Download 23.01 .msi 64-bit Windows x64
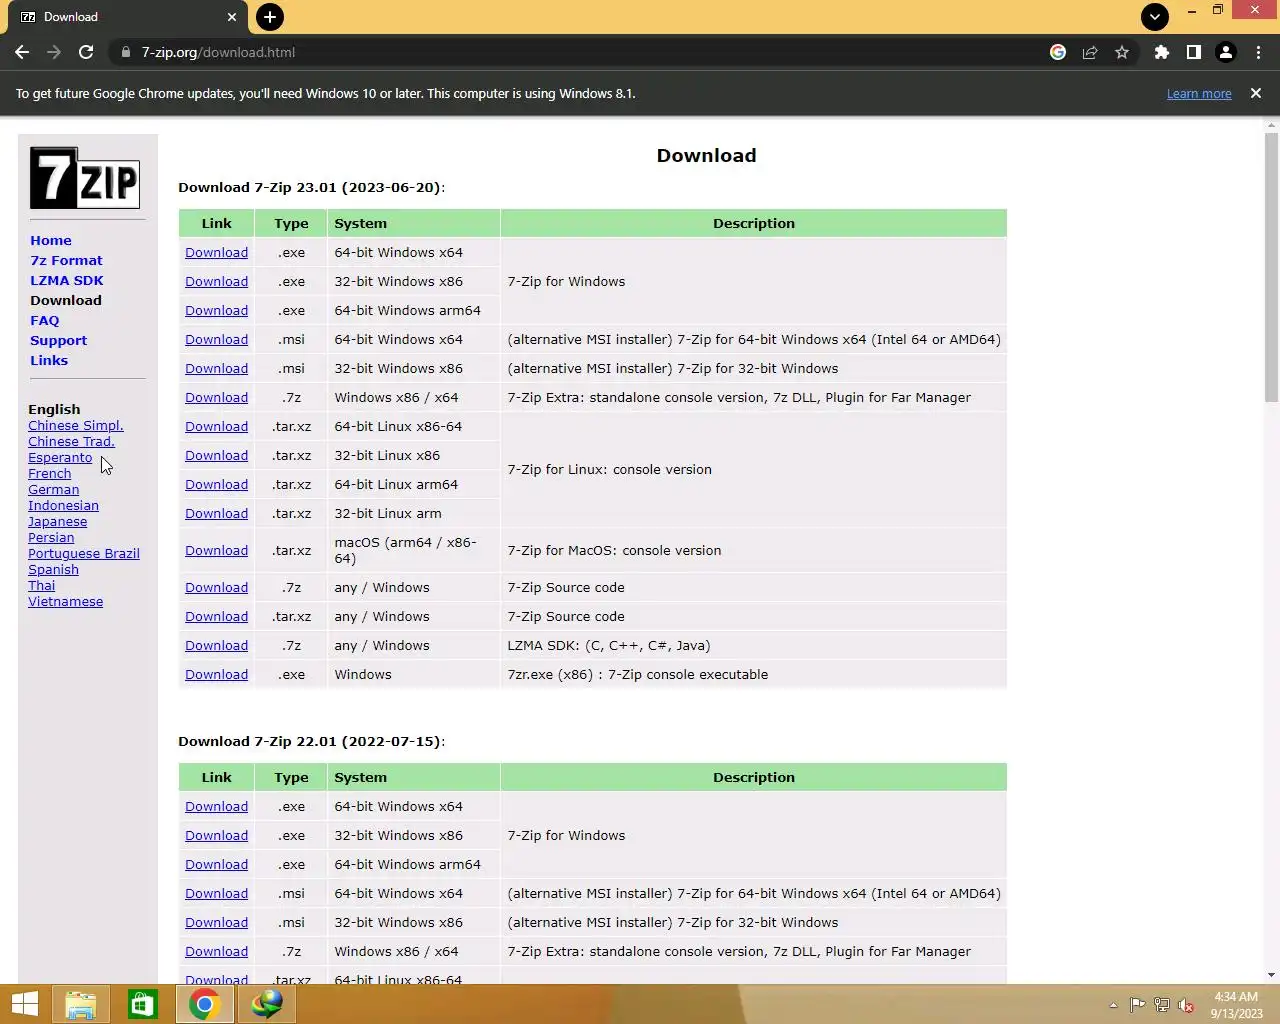The height and width of the screenshot is (1024, 1280). point(216,339)
